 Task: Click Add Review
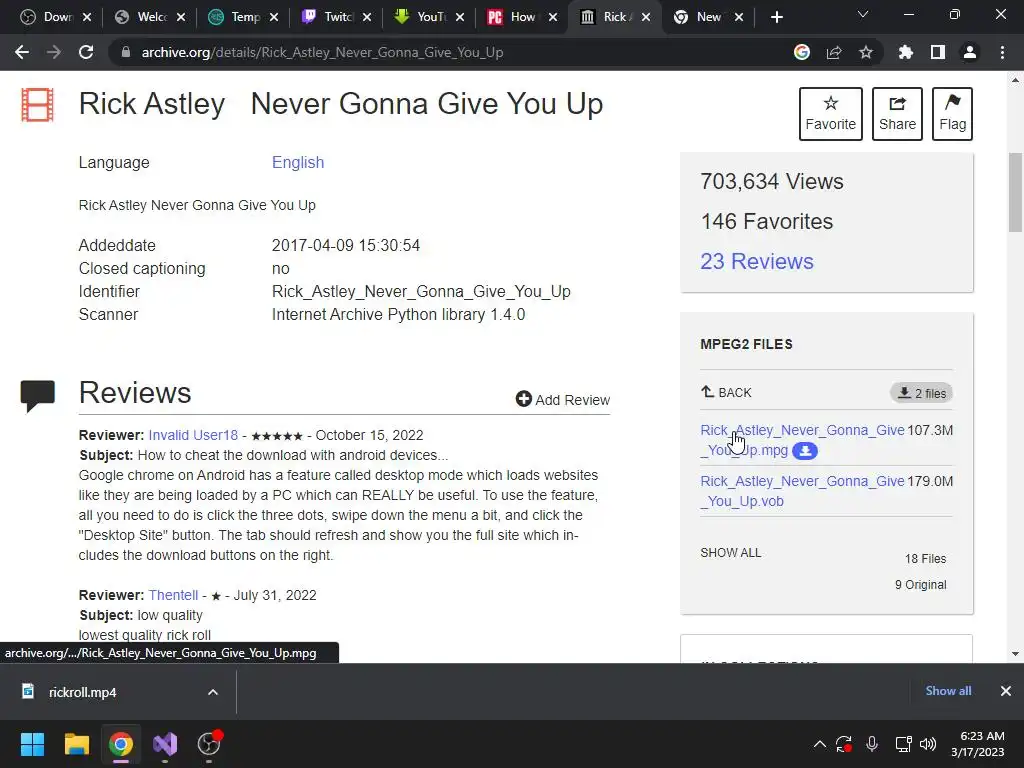click(563, 400)
